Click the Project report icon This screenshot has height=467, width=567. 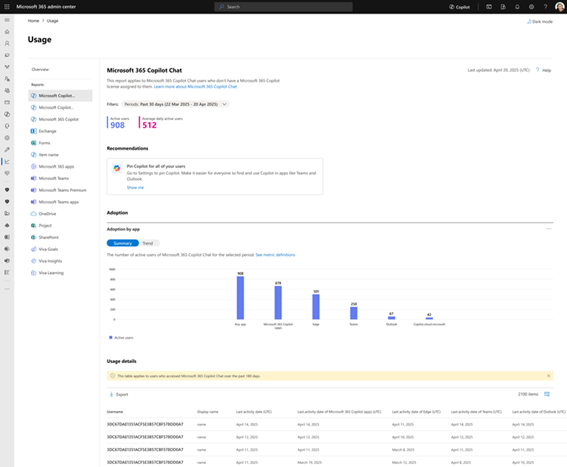(34, 225)
